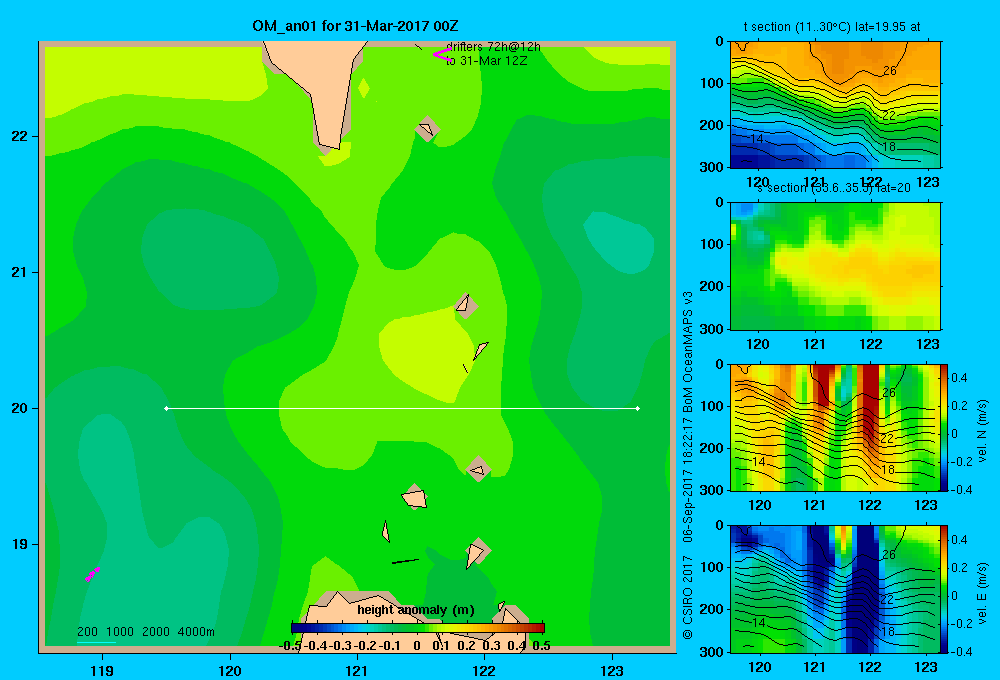
Task: Click the latitude label '20' on the main map
Action: point(20,408)
